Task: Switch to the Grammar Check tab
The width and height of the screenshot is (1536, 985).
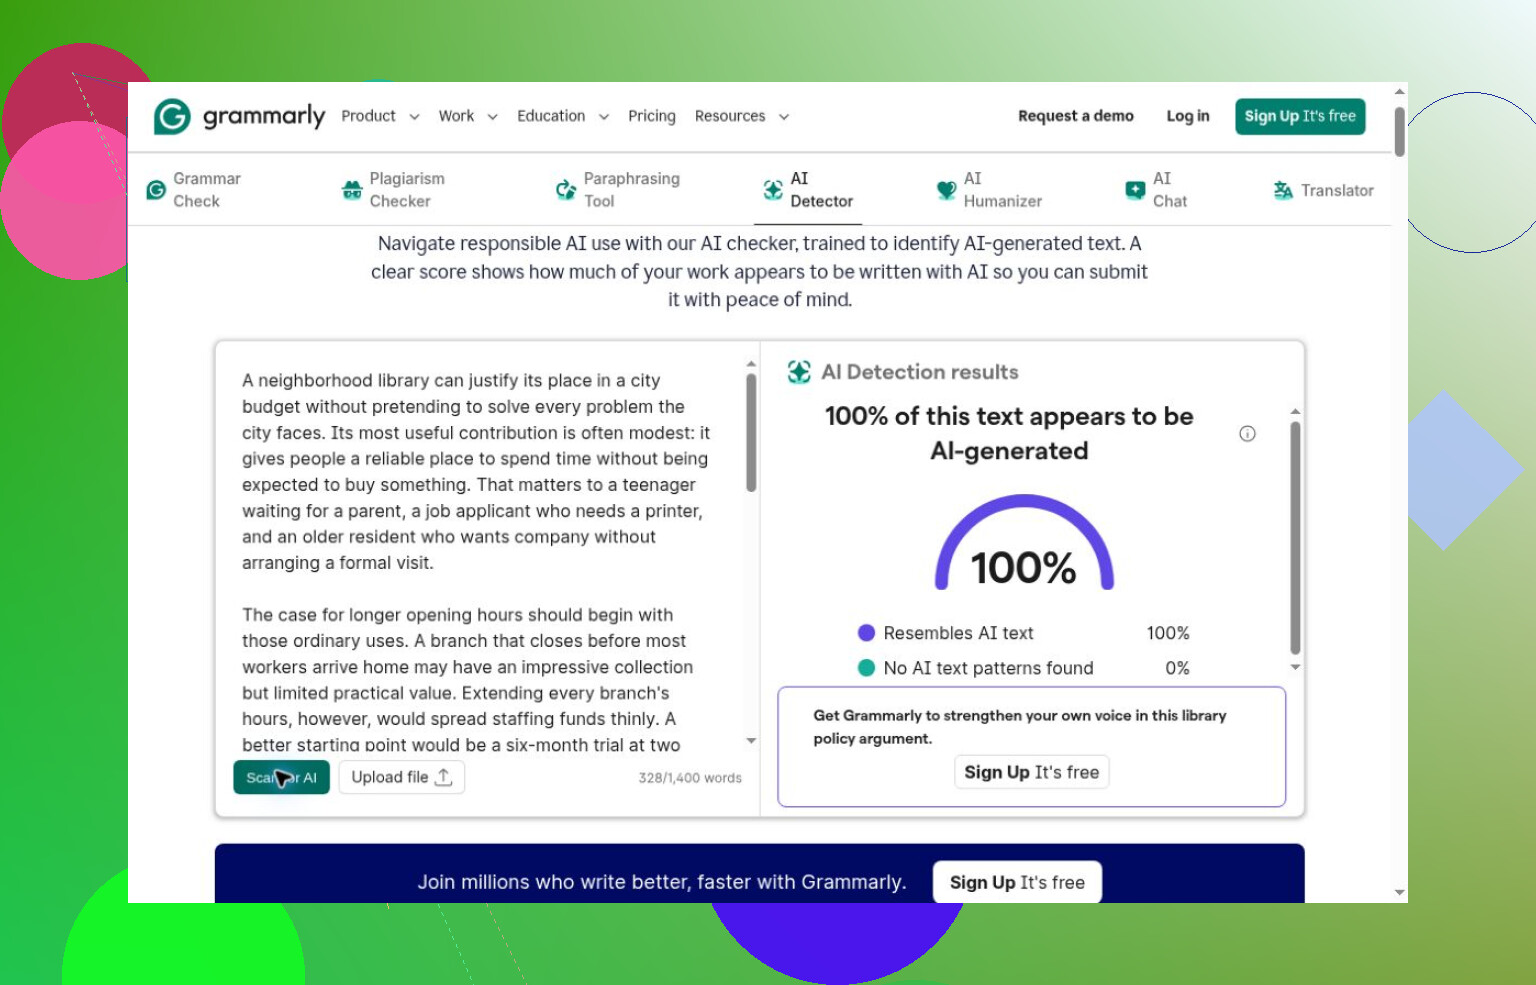Action: point(194,190)
